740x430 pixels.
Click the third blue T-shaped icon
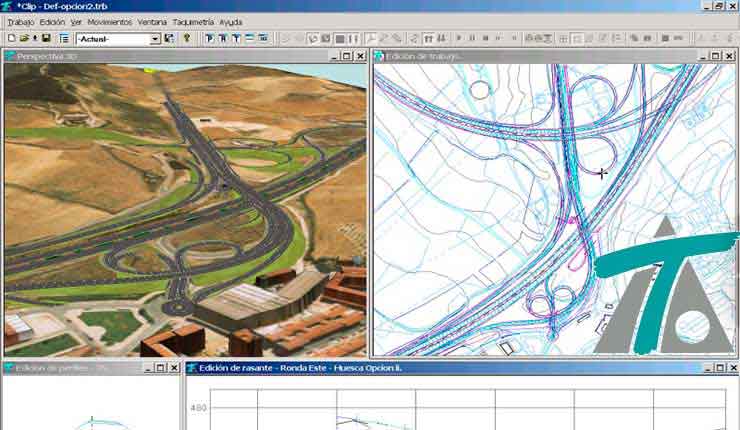coord(236,38)
